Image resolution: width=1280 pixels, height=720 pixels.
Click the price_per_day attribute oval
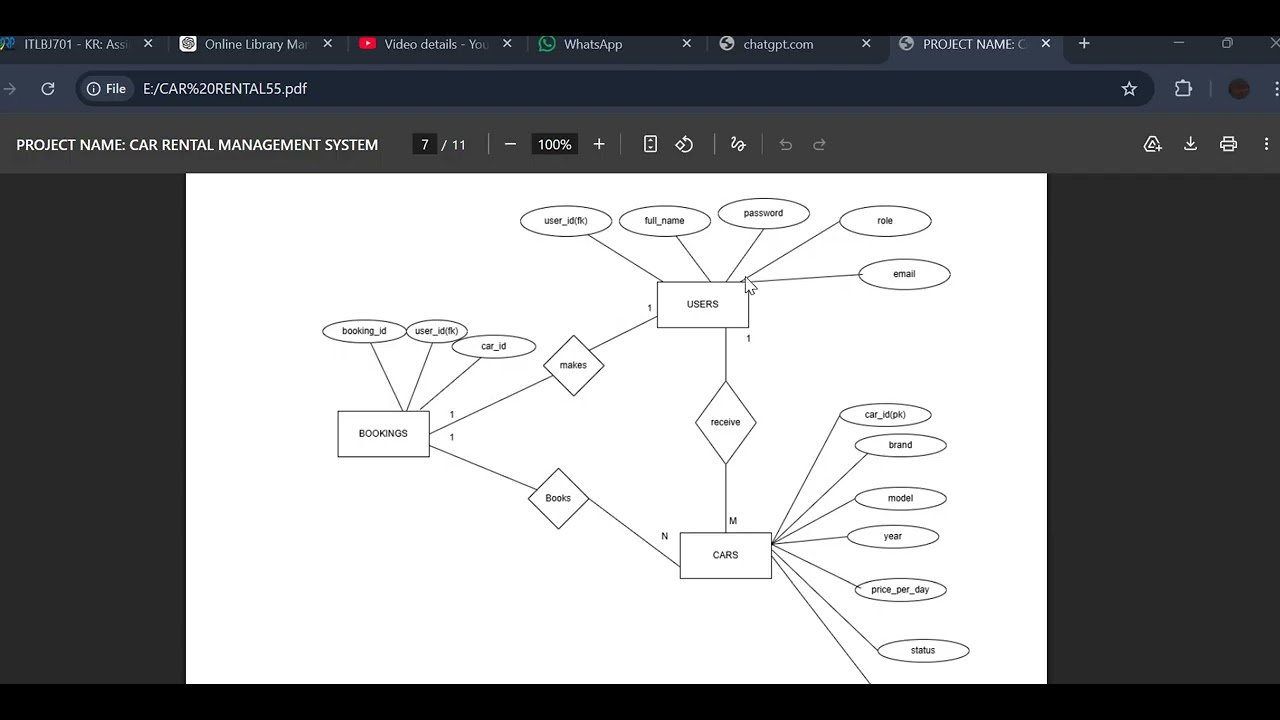[900, 590]
